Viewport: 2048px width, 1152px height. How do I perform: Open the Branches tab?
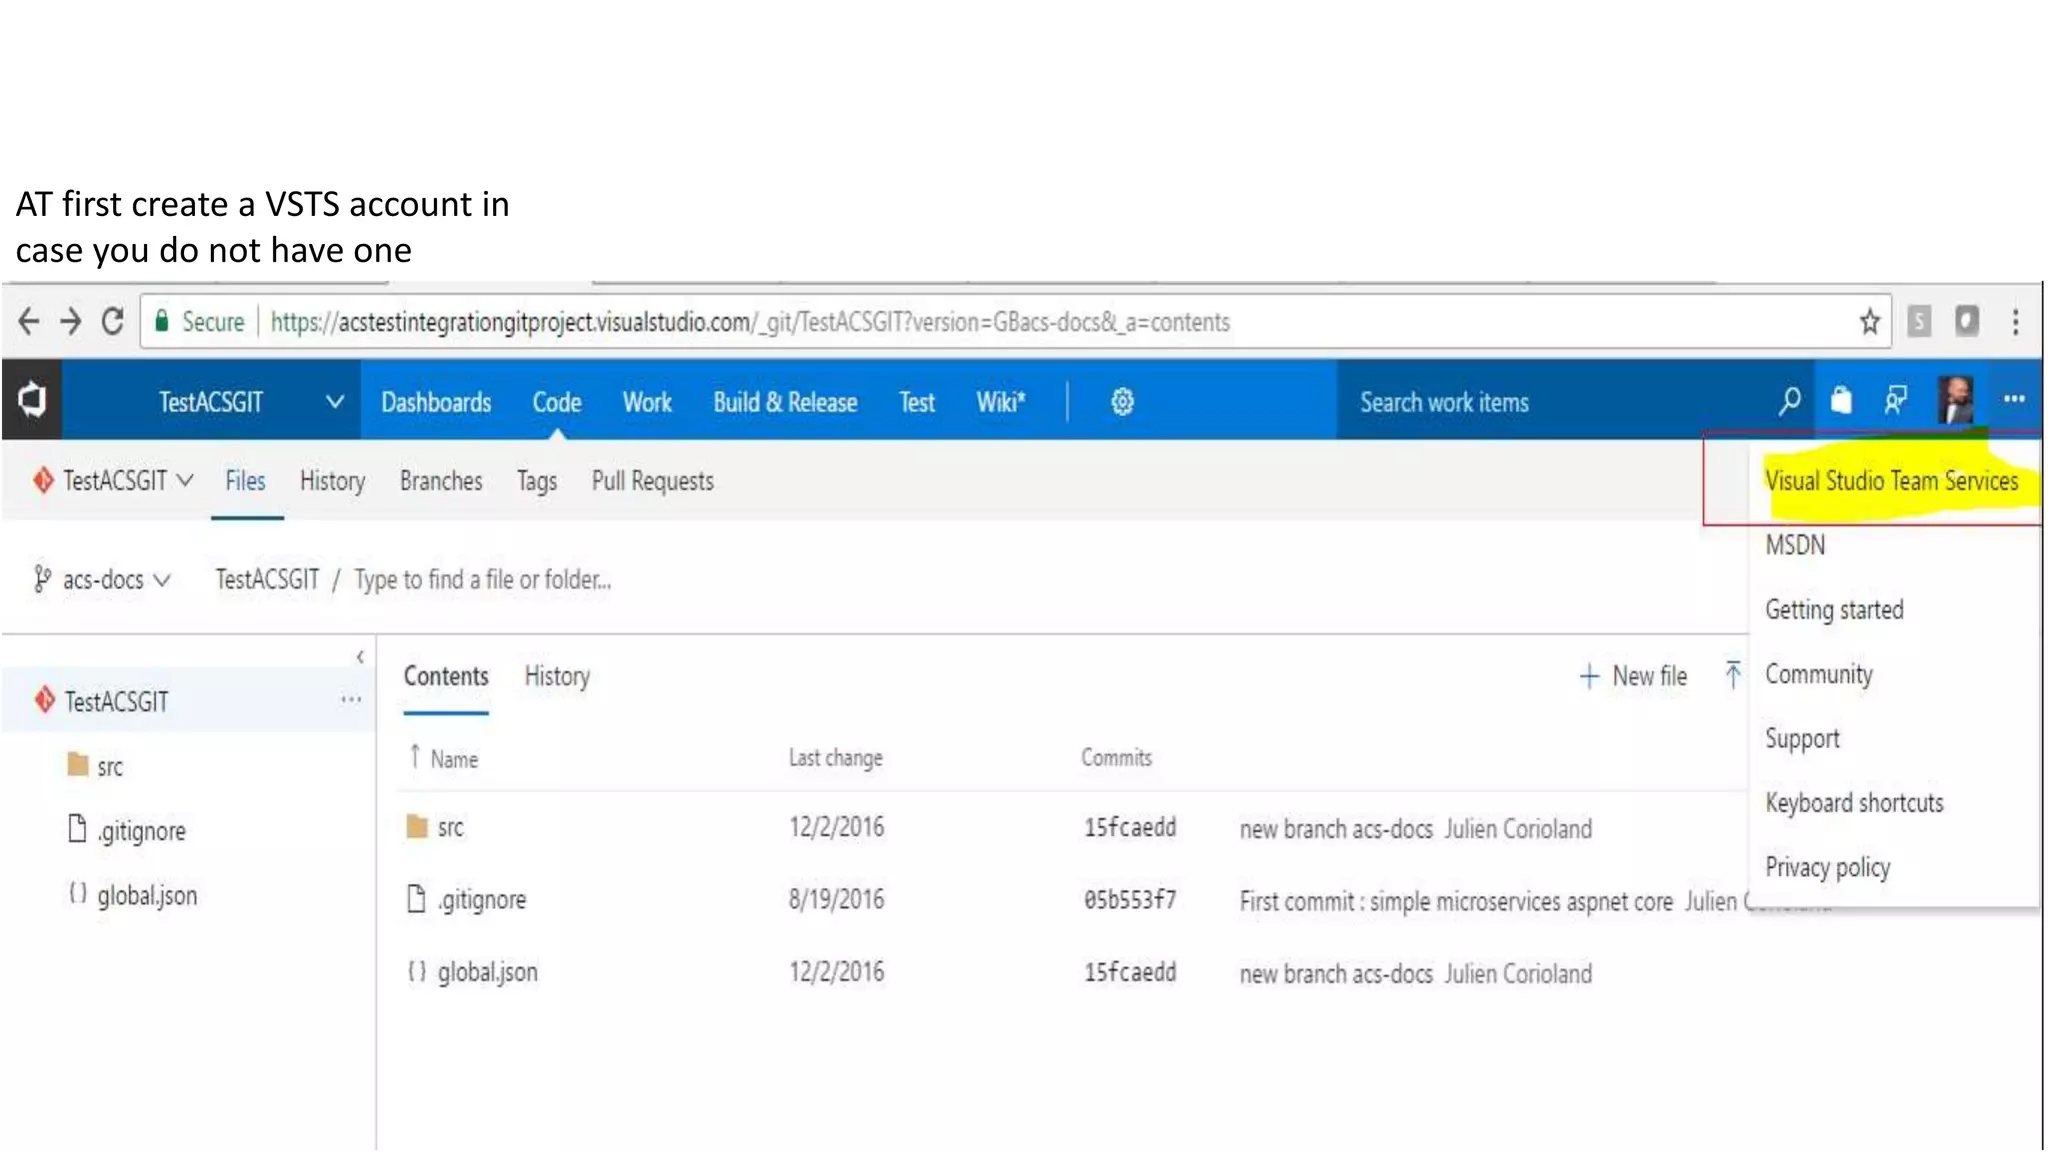(441, 481)
